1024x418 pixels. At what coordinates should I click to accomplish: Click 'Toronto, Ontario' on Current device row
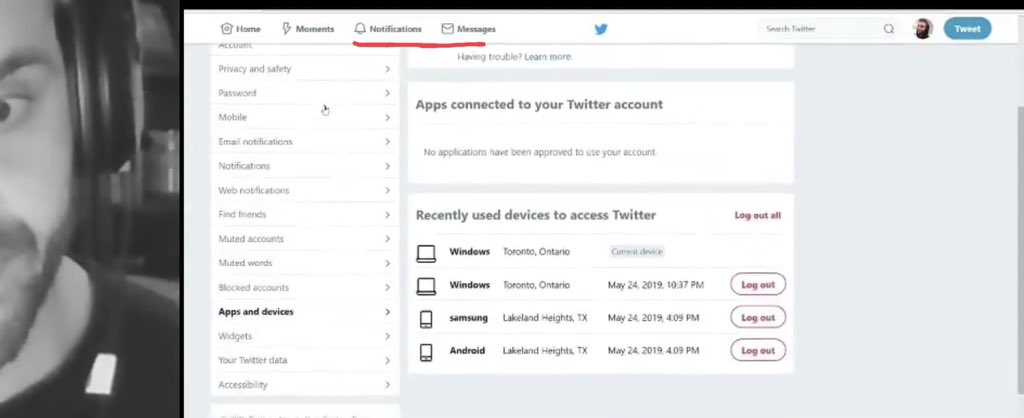point(536,251)
